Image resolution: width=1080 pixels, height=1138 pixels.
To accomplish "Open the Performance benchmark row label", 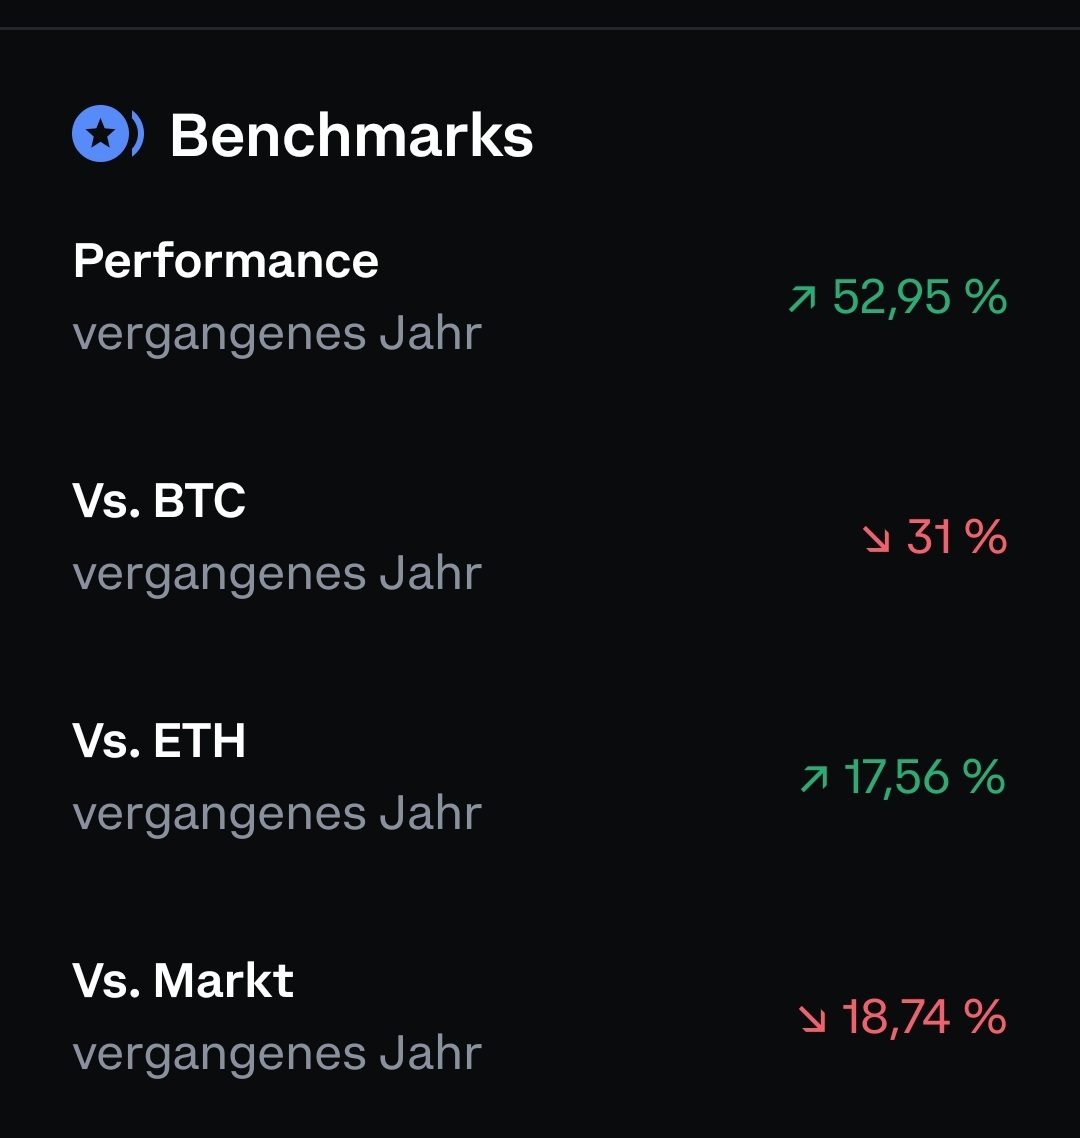I will [226, 261].
